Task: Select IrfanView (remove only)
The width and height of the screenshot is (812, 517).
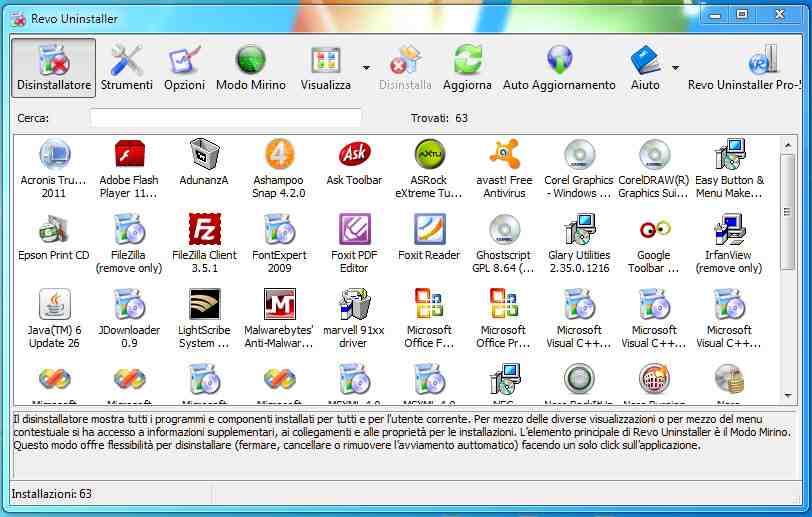Action: [729, 244]
